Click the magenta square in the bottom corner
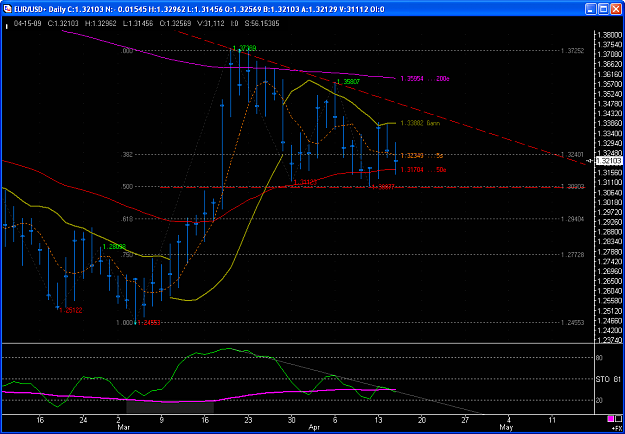 click(x=610, y=418)
